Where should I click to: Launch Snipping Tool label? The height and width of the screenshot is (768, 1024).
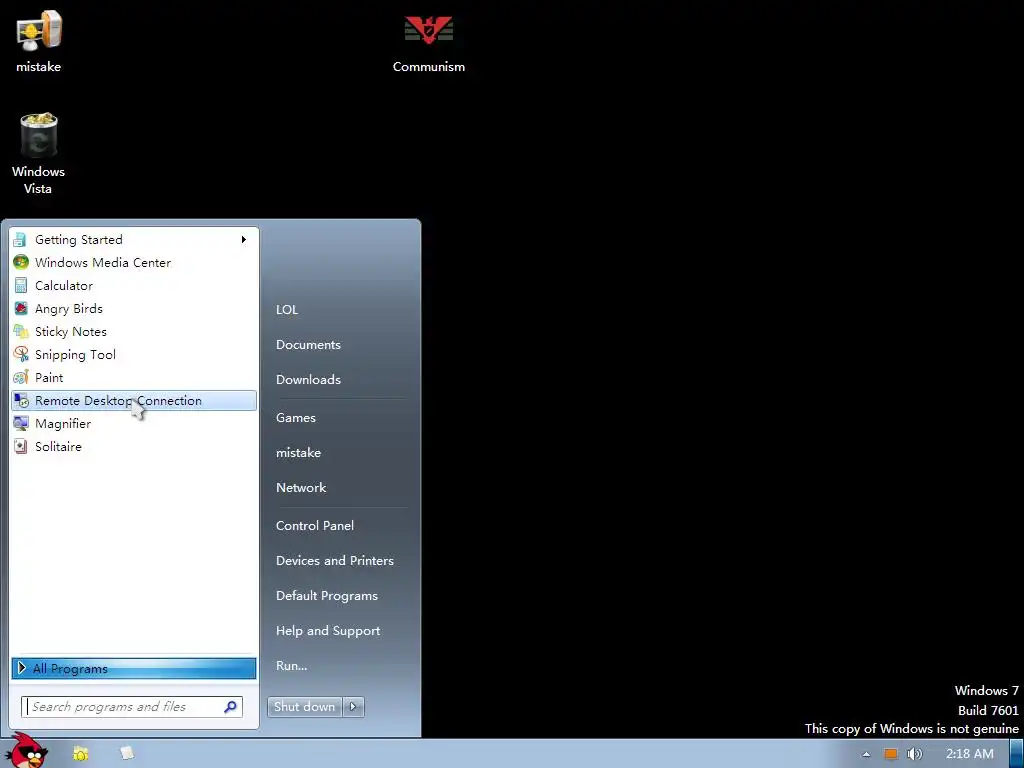[x=75, y=355]
